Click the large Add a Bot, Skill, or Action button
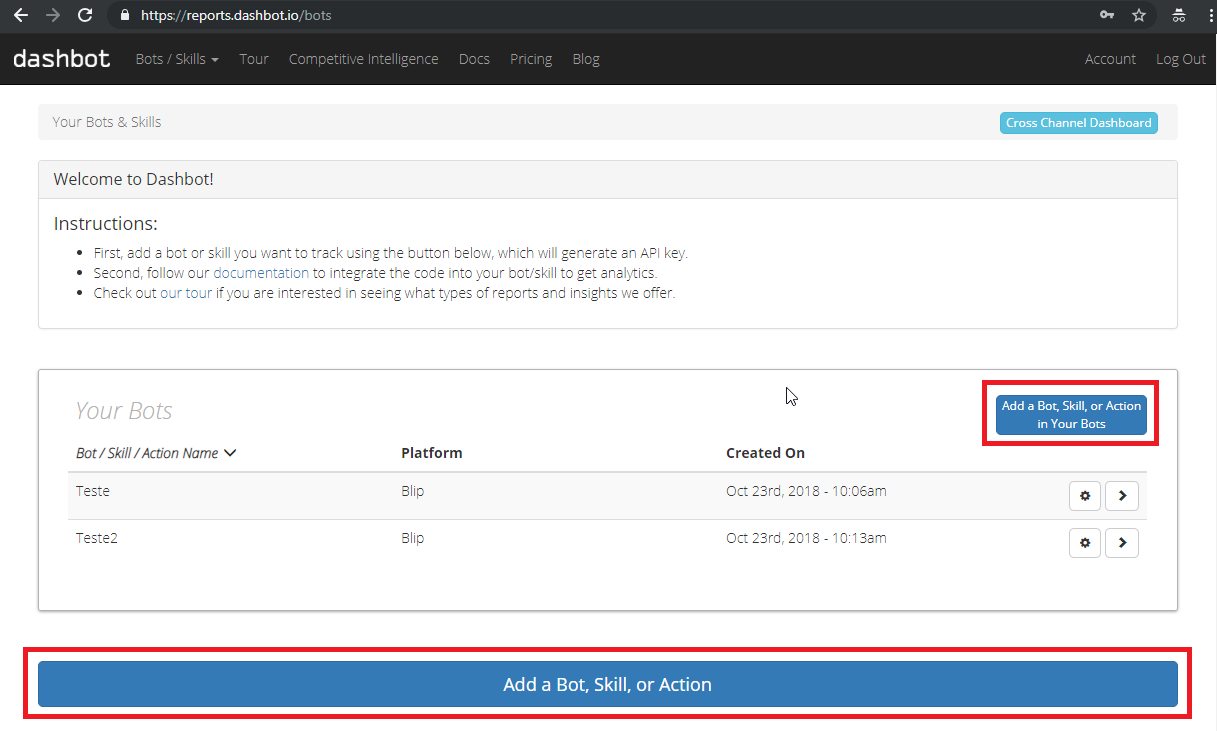Screen dimensions: 1217x731 tap(608, 685)
